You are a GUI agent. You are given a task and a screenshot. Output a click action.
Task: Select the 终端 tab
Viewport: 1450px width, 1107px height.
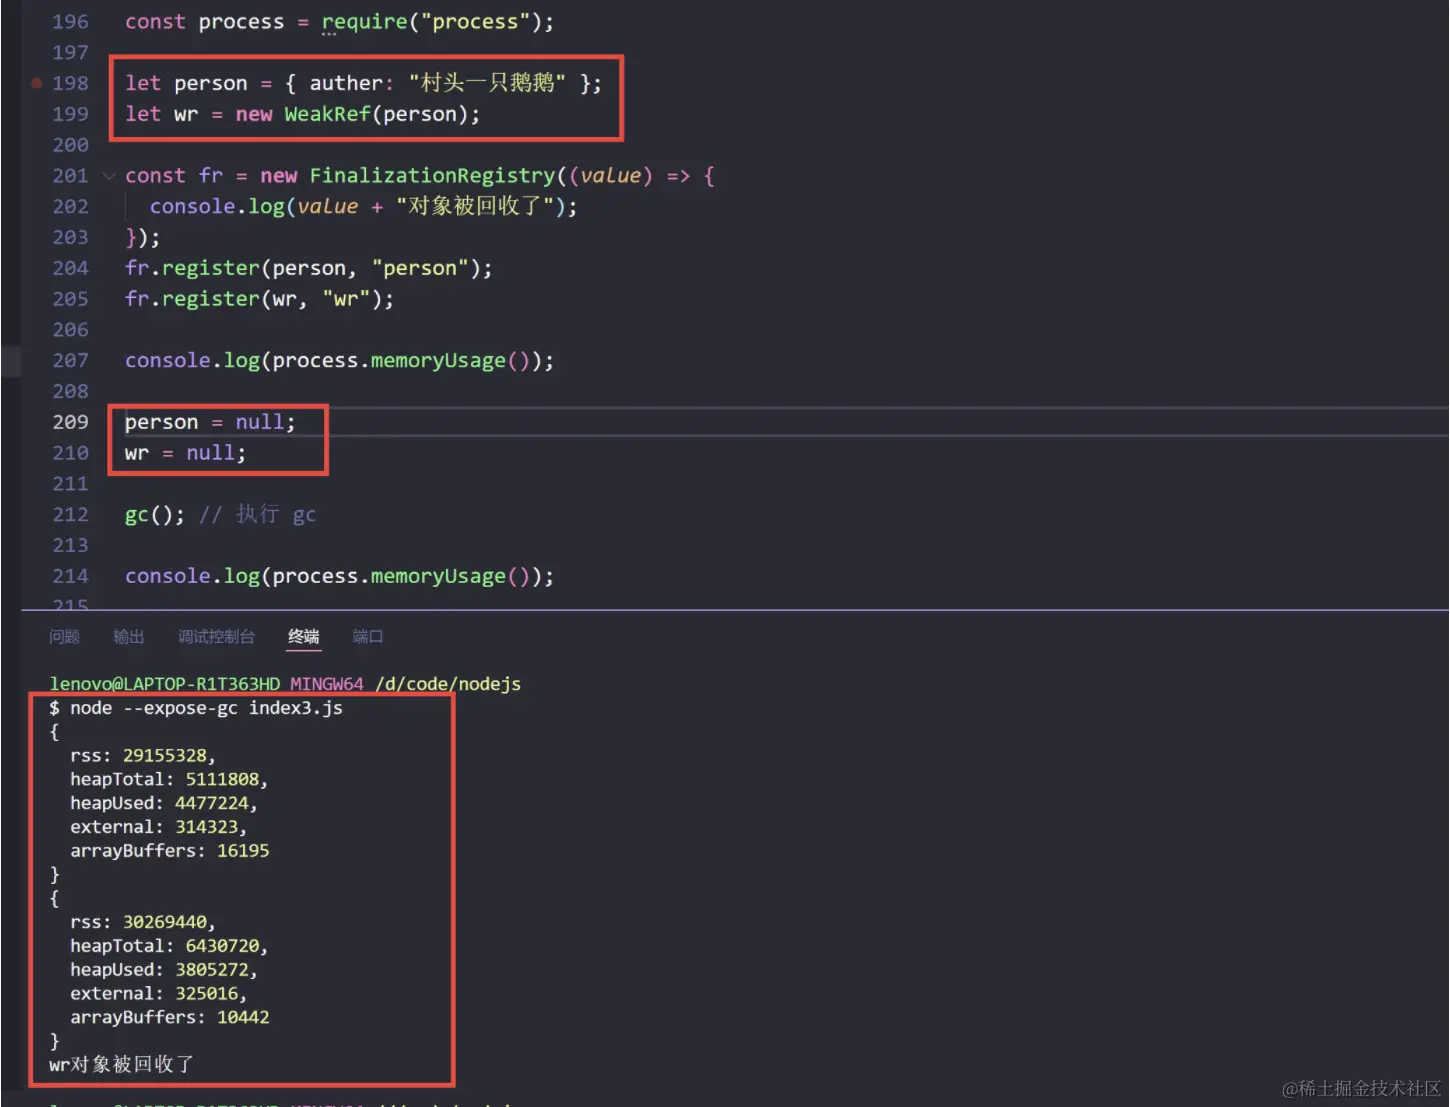point(303,636)
